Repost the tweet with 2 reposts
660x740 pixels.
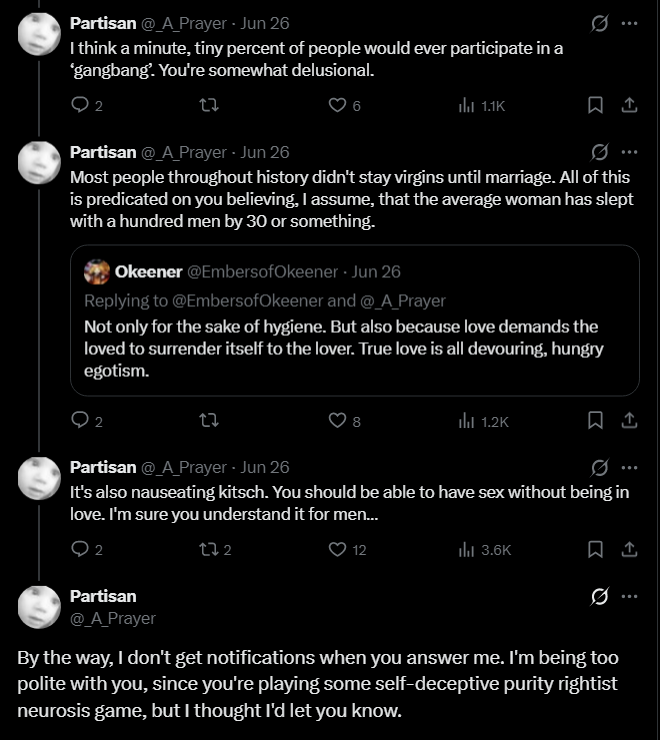click(215, 549)
